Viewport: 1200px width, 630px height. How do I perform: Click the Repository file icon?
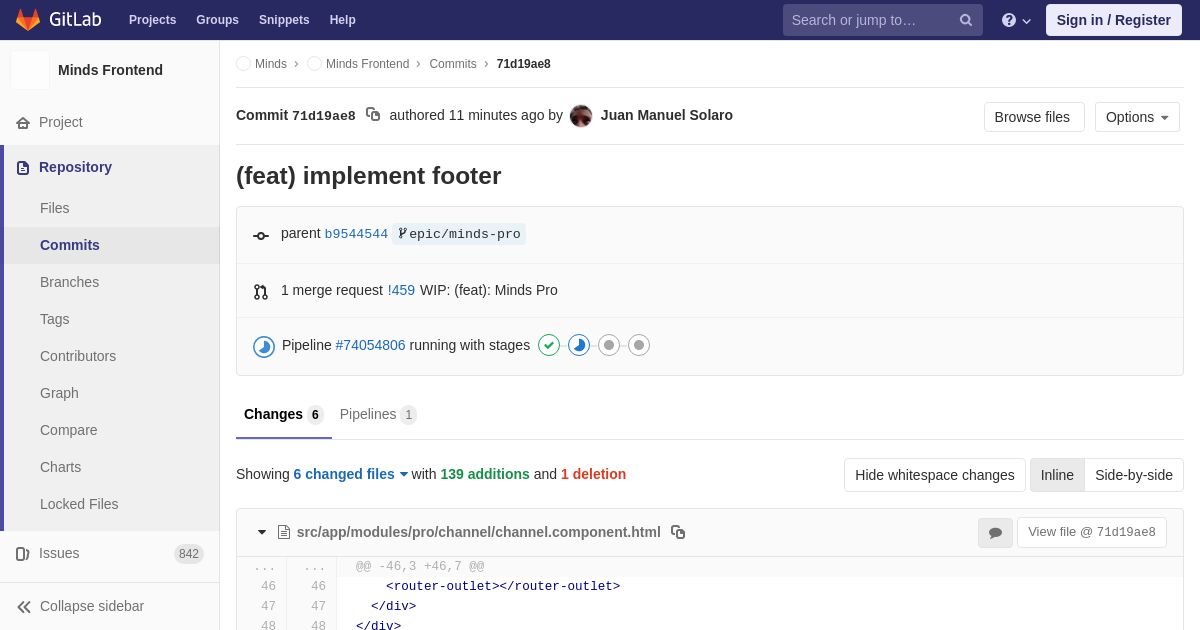click(x=23, y=168)
